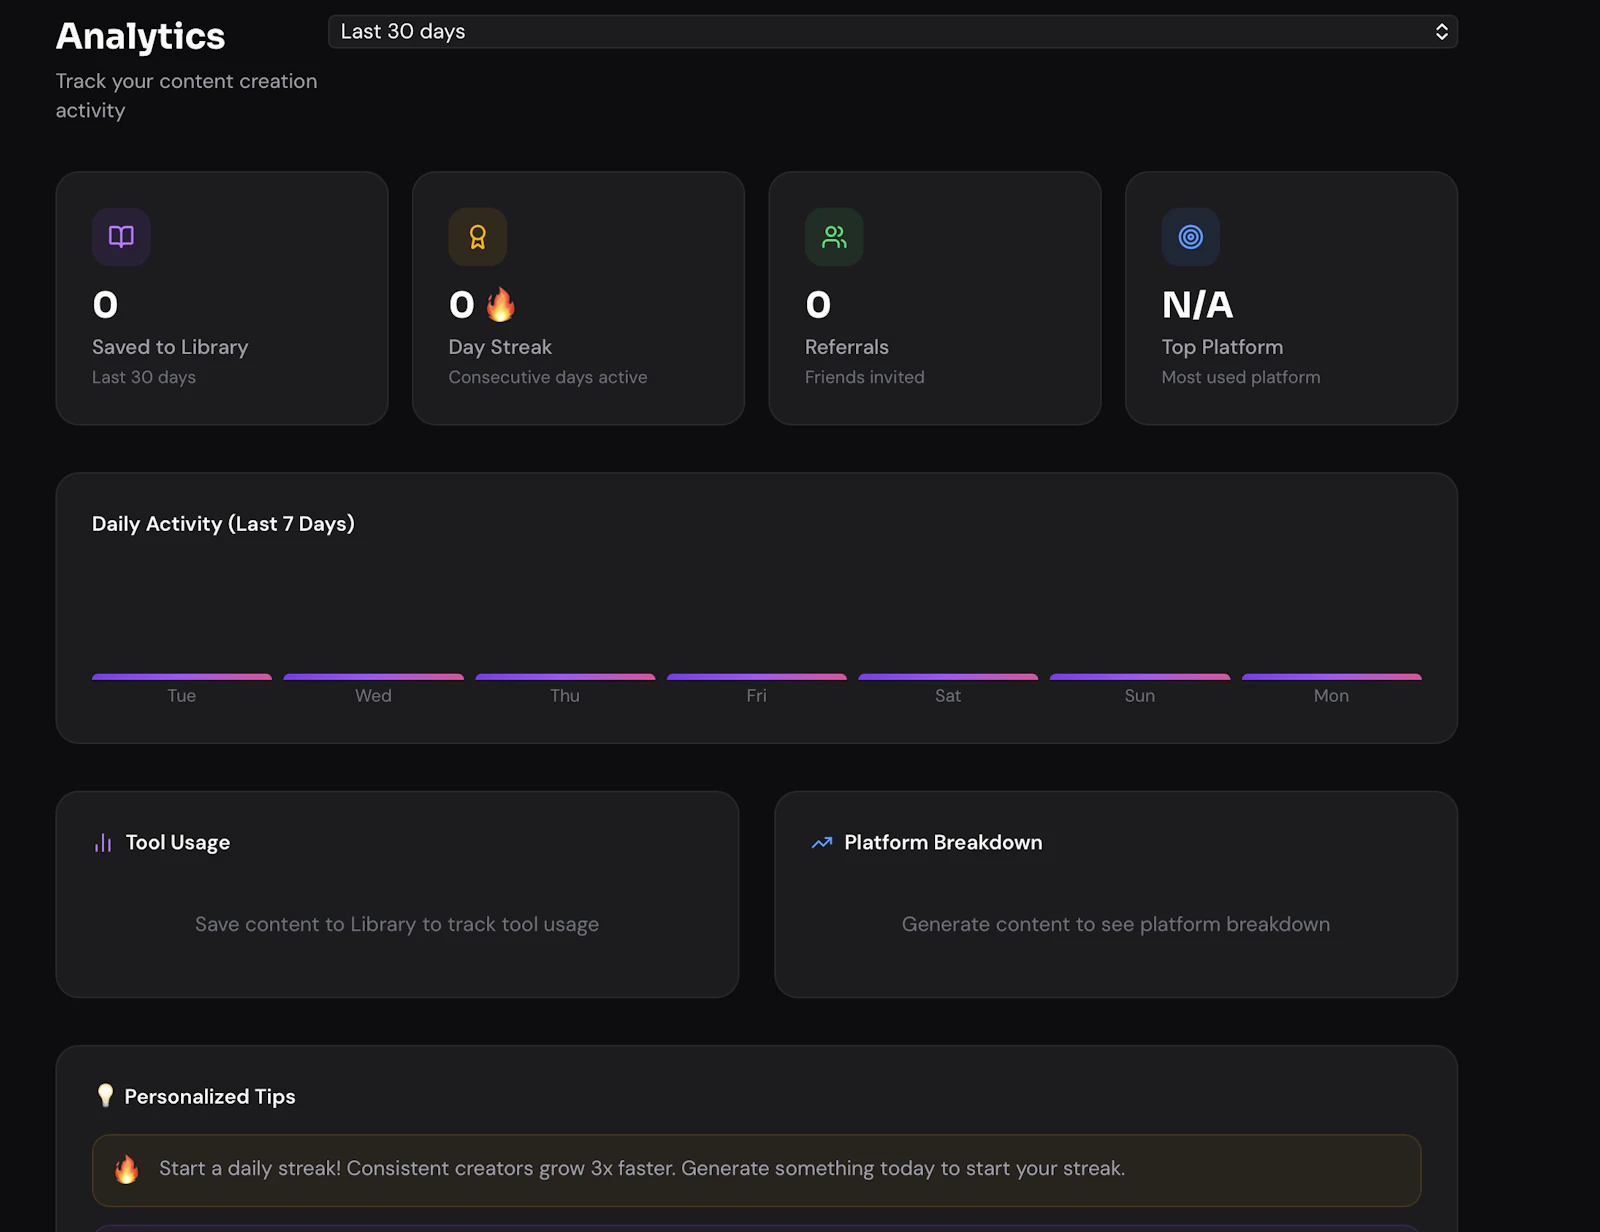This screenshot has height=1232, width=1600.
Task: Select the Mon activity bar
Action: click(1332, 677)
